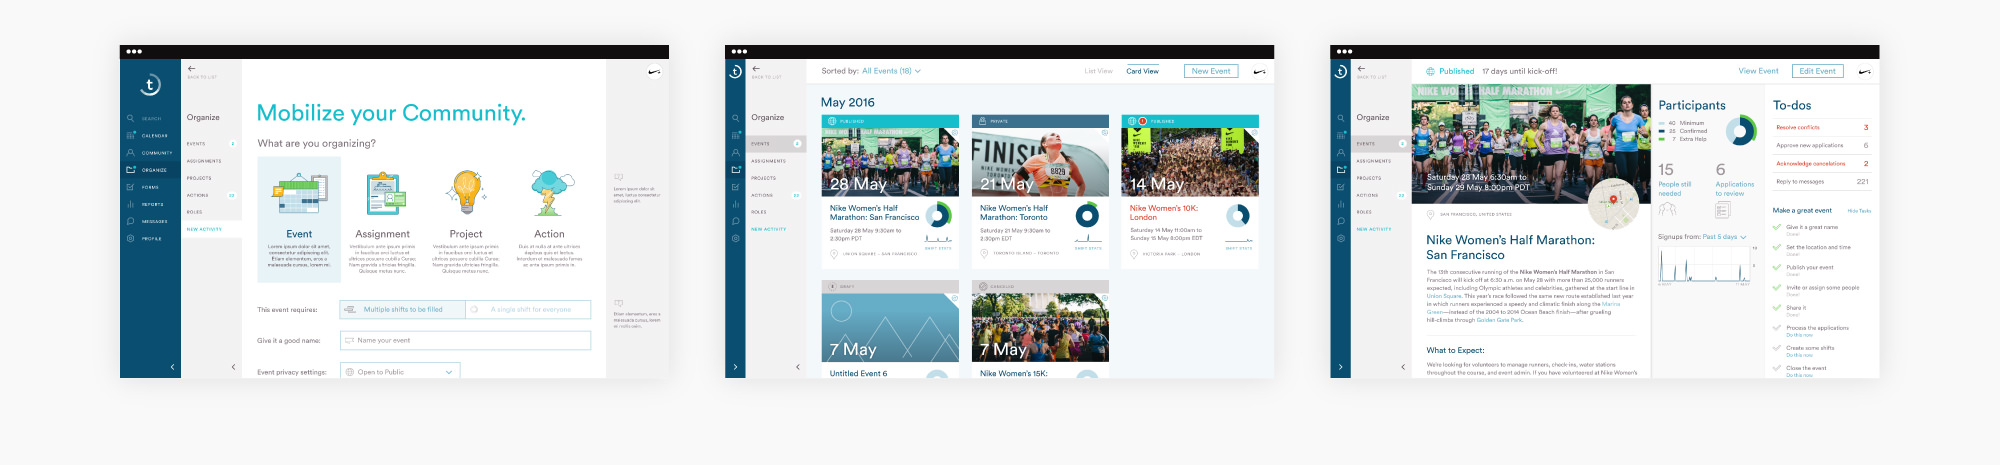This screenshot has width=2000, height=465.
Task: Open Reply to messages to-do item
Action: click(x=1822, y=182)
